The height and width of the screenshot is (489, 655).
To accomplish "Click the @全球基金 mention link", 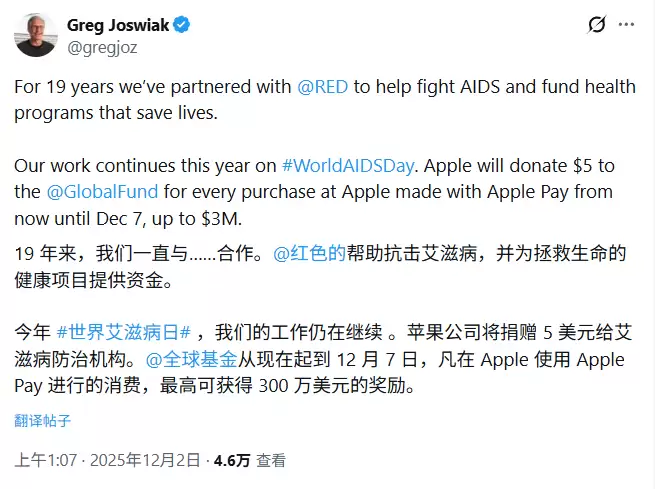I will click(x=192, y=359).
